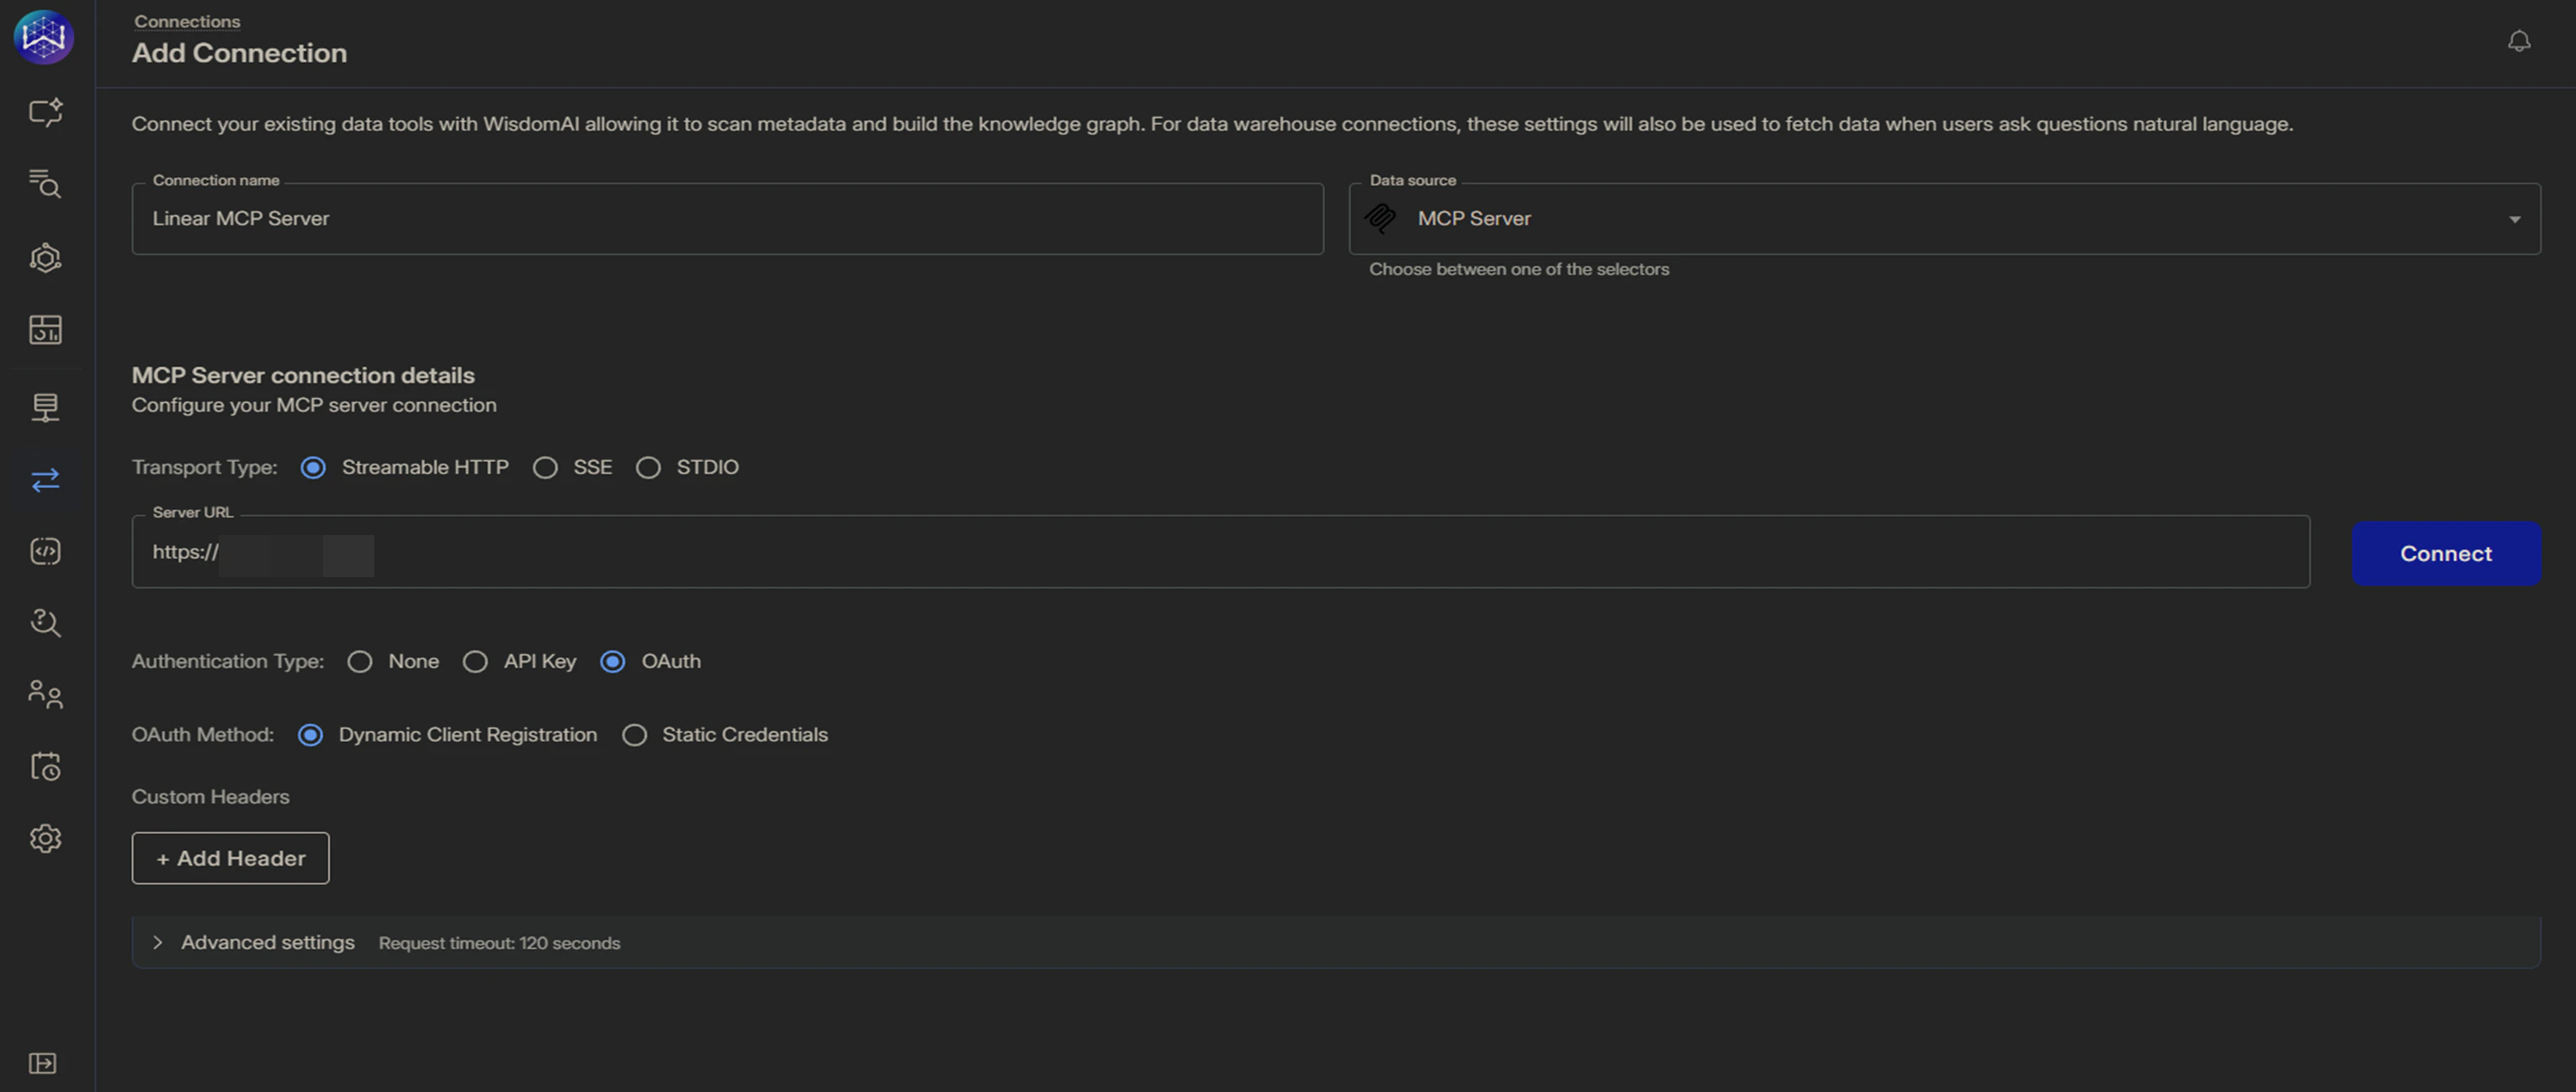Open notifications bell
Image resolution: width=2576 pixels, height=1092 pixels.
tap(2519, 41)
